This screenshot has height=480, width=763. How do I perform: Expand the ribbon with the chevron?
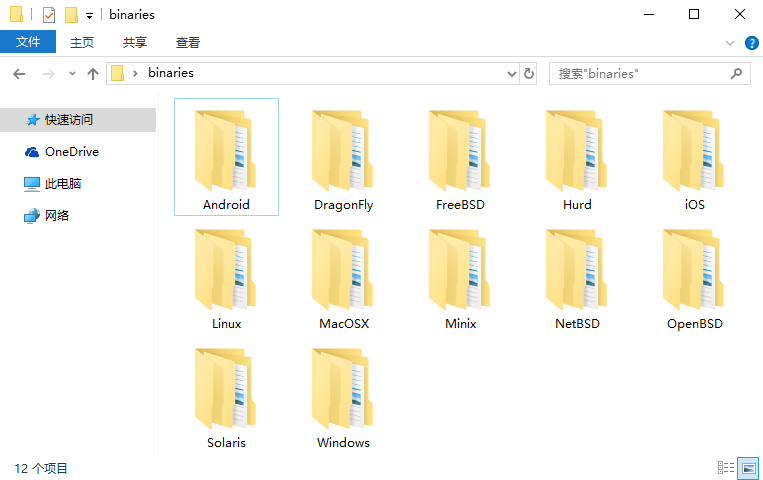[x=729, y=43]
